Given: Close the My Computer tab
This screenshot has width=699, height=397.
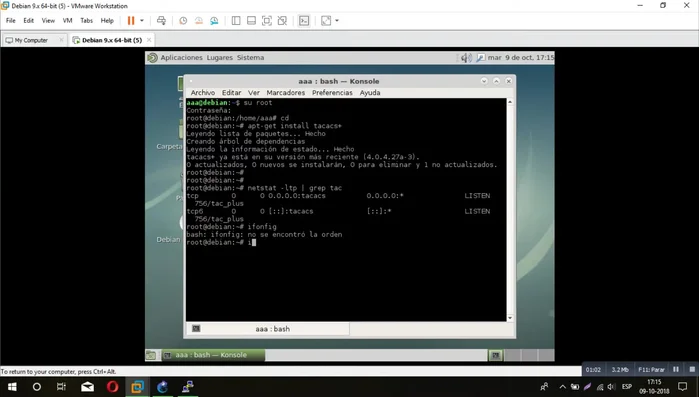Looking at the screenshot, I should (62, 40).
